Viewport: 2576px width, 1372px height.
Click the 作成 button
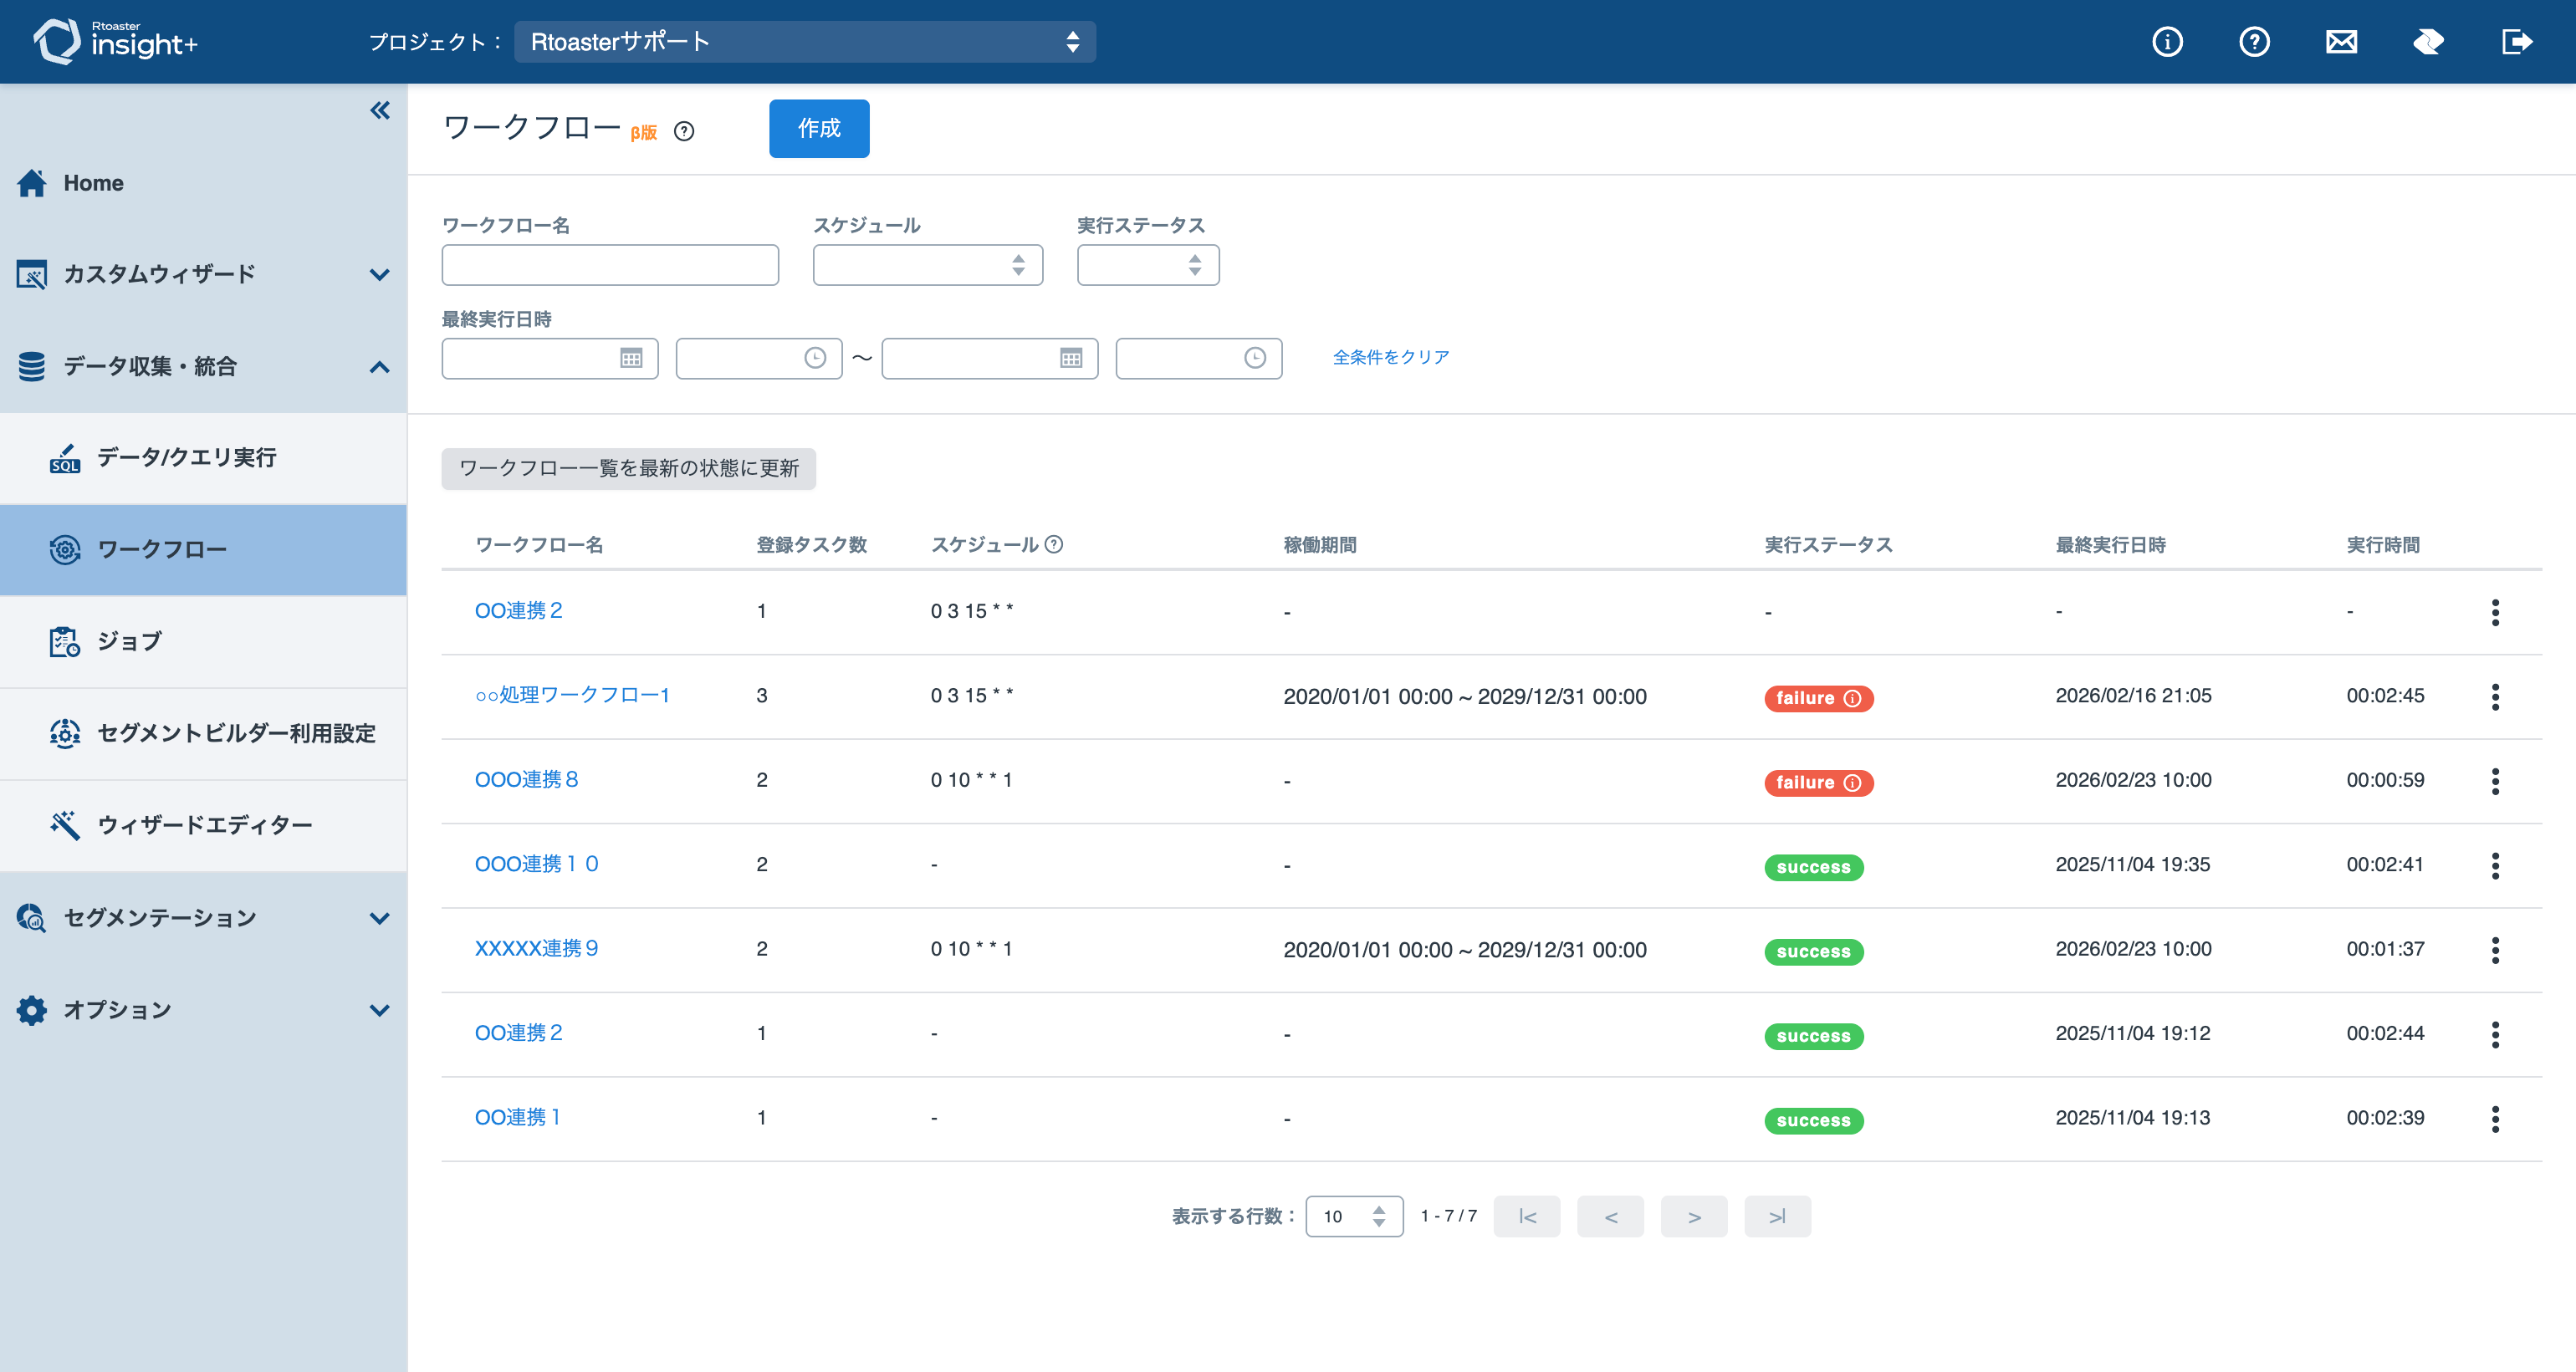click(x=819, y=128)
